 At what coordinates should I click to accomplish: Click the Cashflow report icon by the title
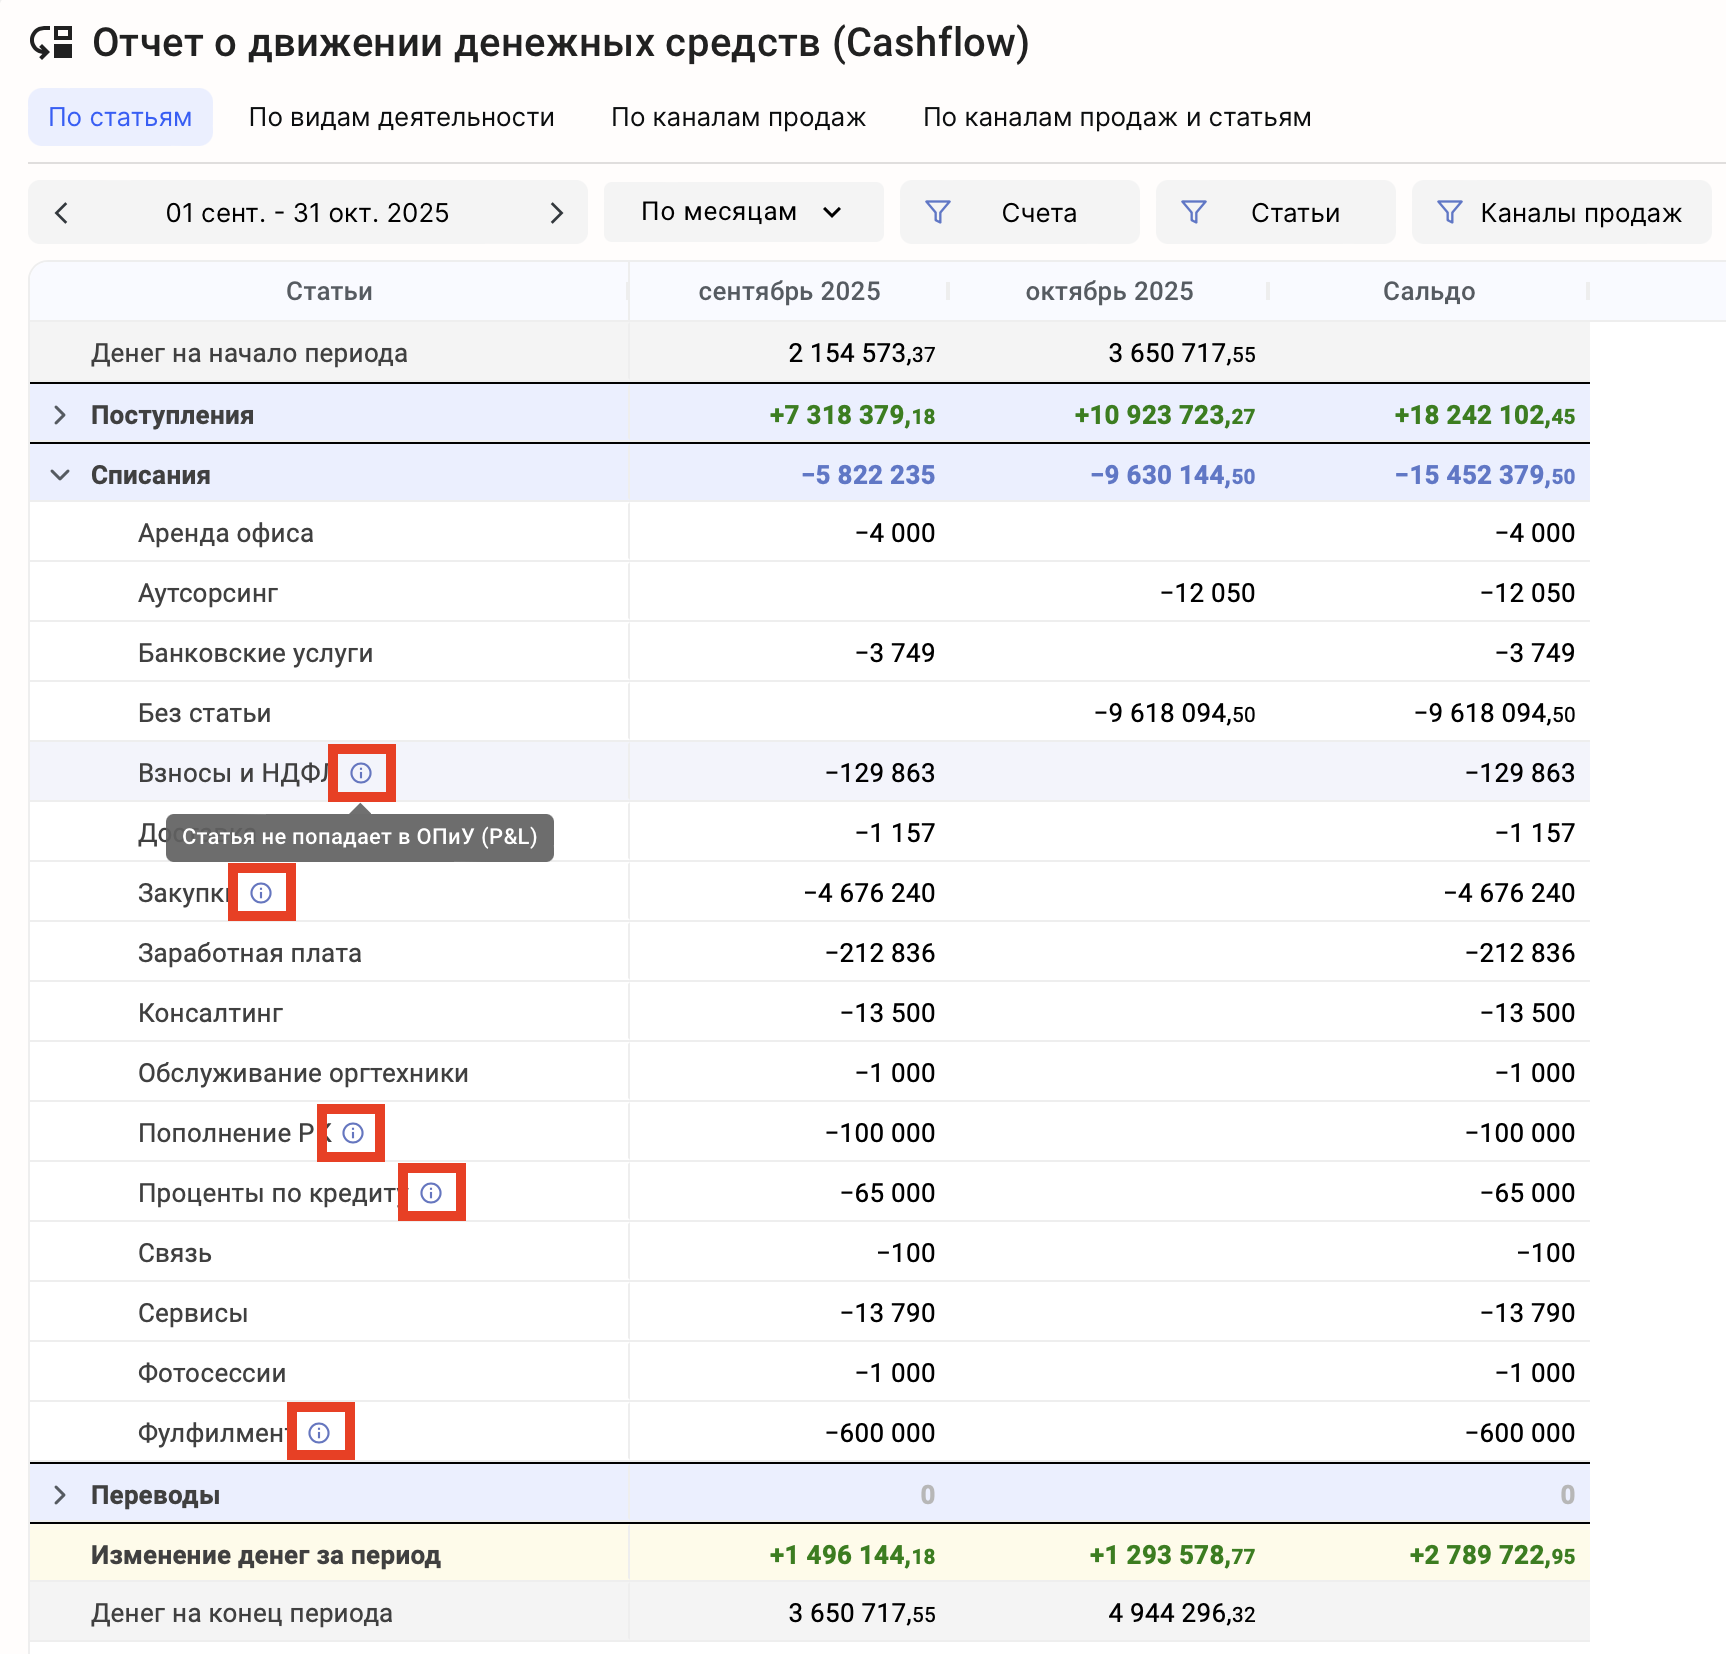(x=52, y=43)
